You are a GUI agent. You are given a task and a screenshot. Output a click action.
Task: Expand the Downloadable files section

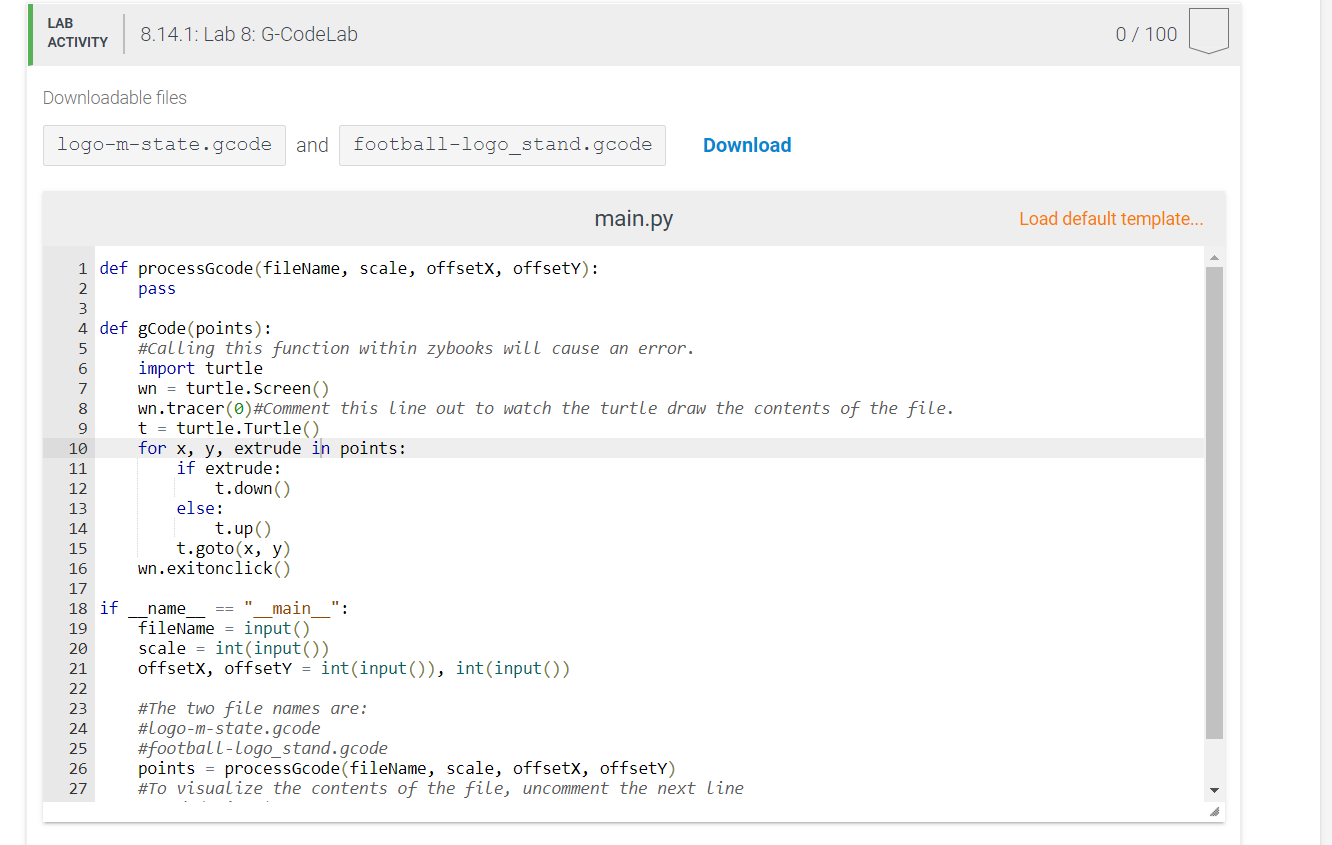[114, 98]
